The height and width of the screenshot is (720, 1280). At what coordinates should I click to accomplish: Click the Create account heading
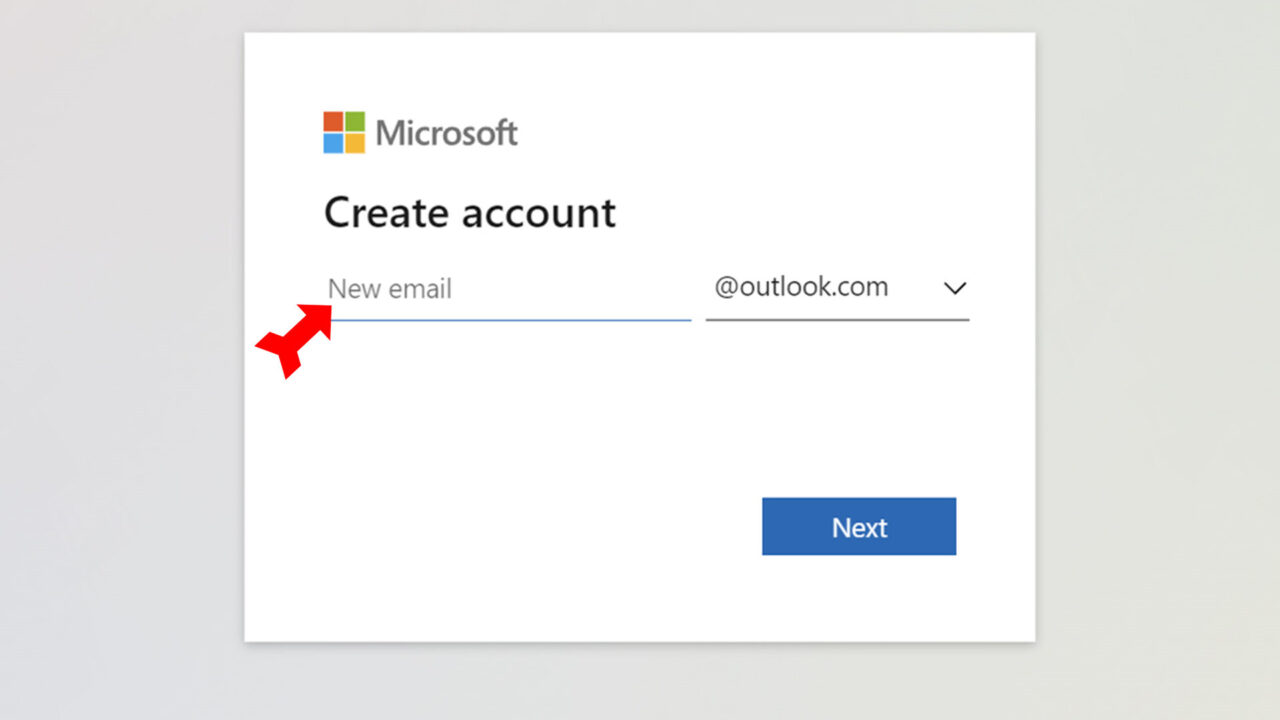click(469, 213)
